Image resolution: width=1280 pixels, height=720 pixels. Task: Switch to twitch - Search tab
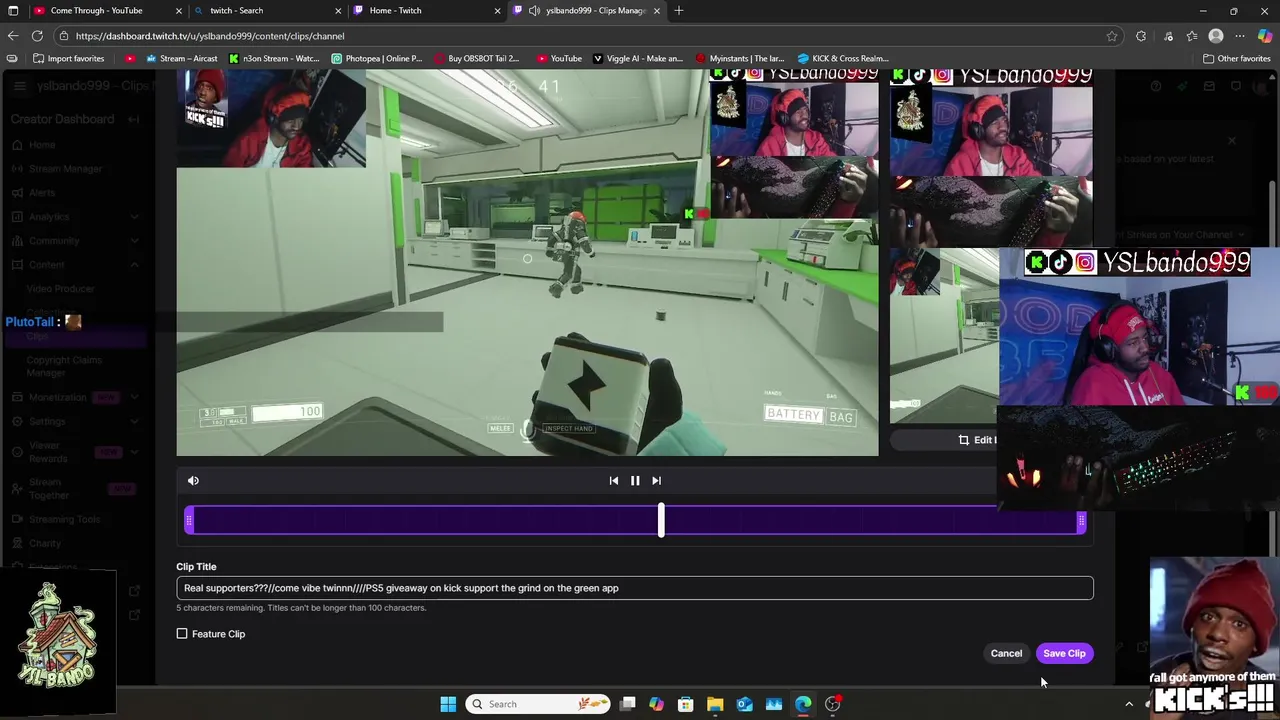[236, 10]
